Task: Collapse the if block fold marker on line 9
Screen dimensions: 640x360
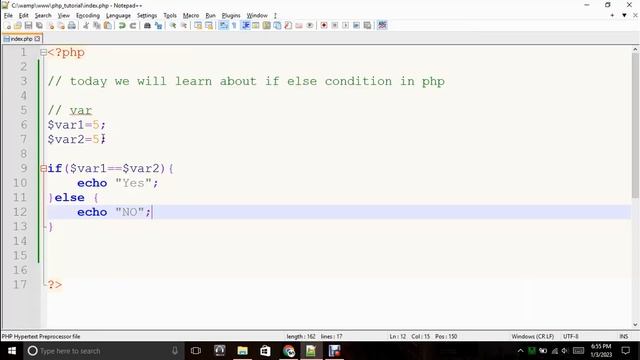Action: coord(43,168)
